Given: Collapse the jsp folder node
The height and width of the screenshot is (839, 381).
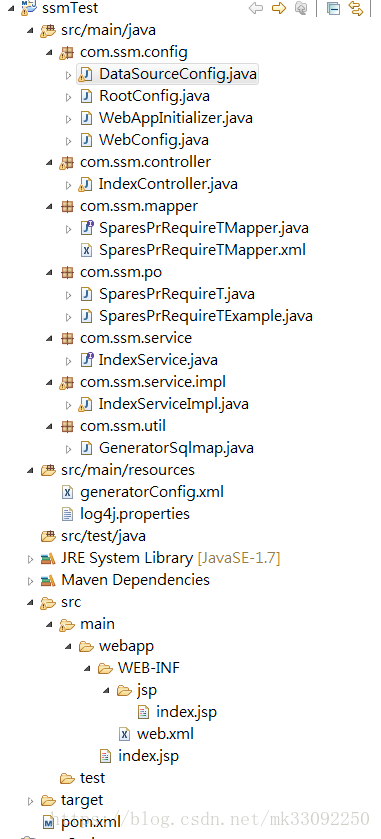Looking at the screenshot, I should 106,691.
